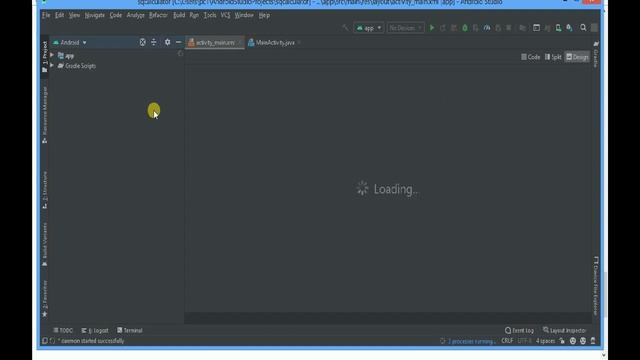
Task: Open the Refactor menu
Action: 158,15
